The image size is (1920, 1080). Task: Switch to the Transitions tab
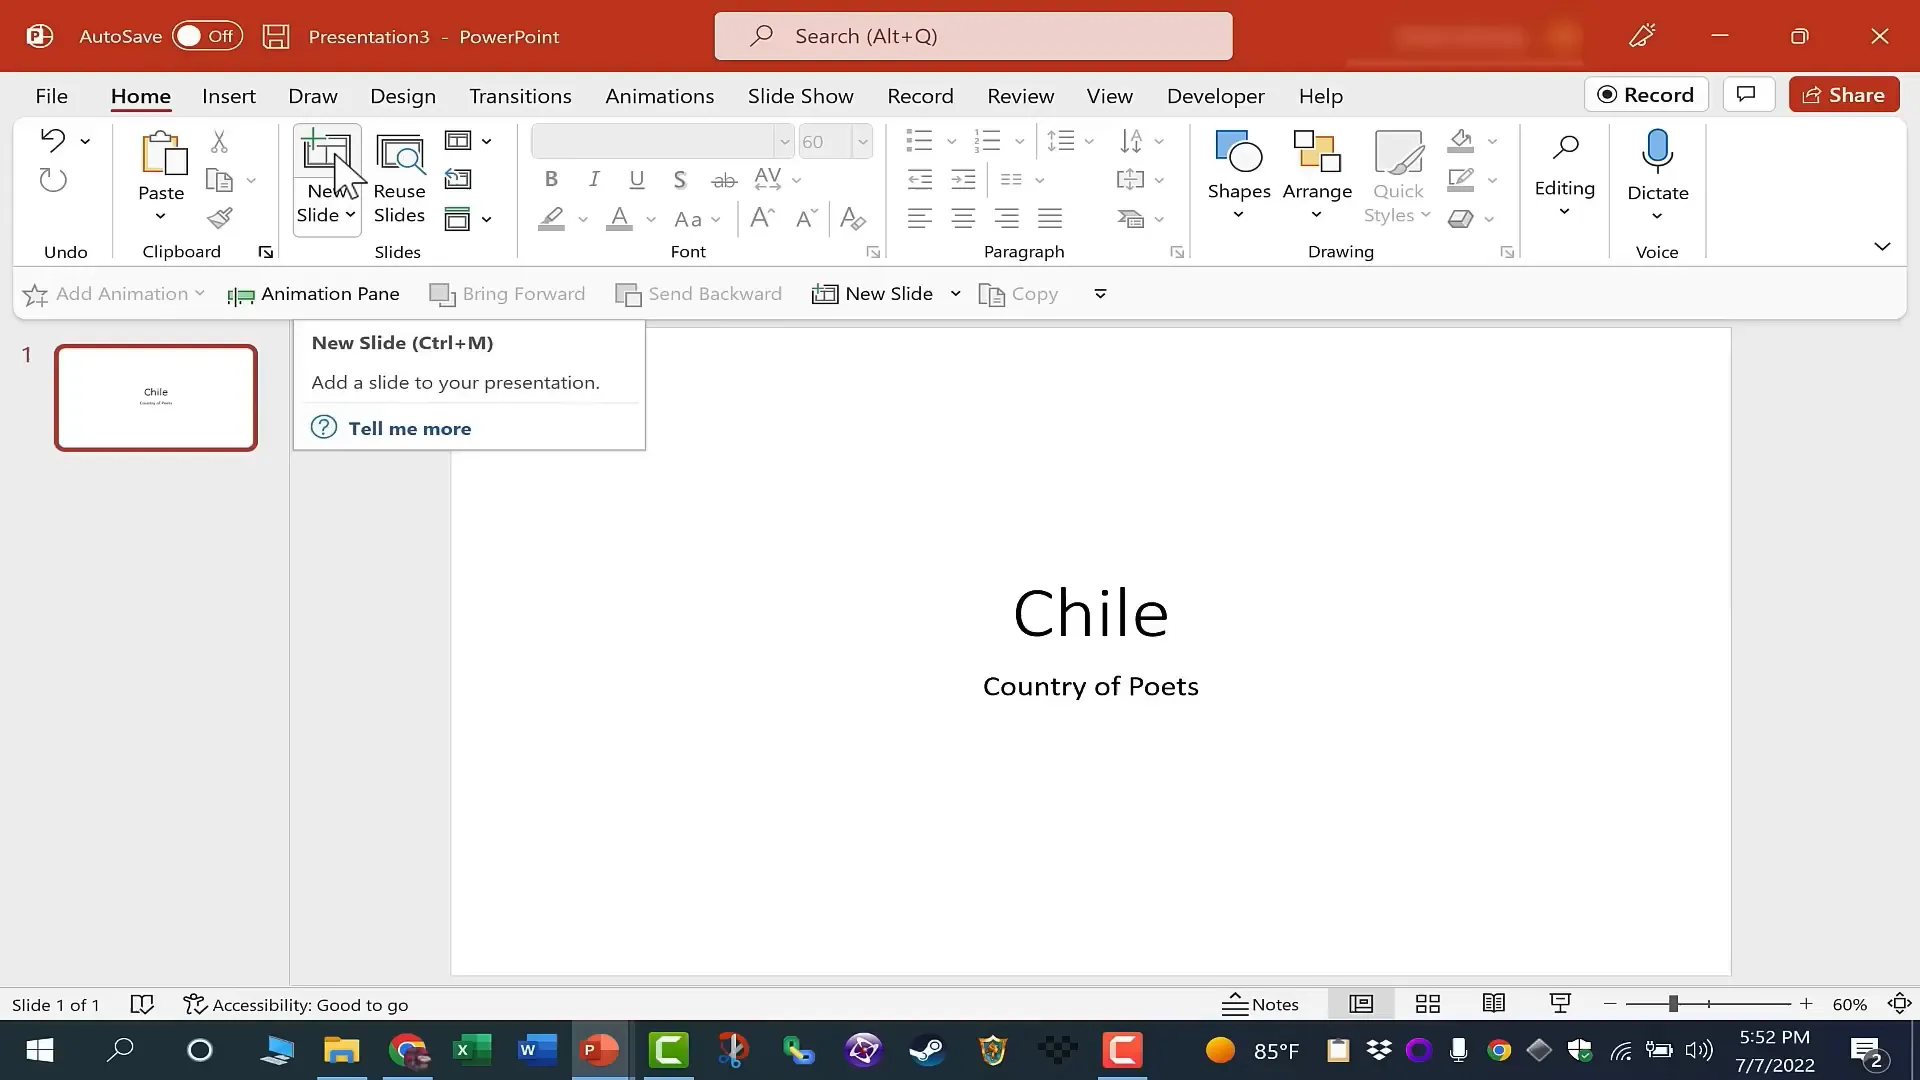(520, 96)
